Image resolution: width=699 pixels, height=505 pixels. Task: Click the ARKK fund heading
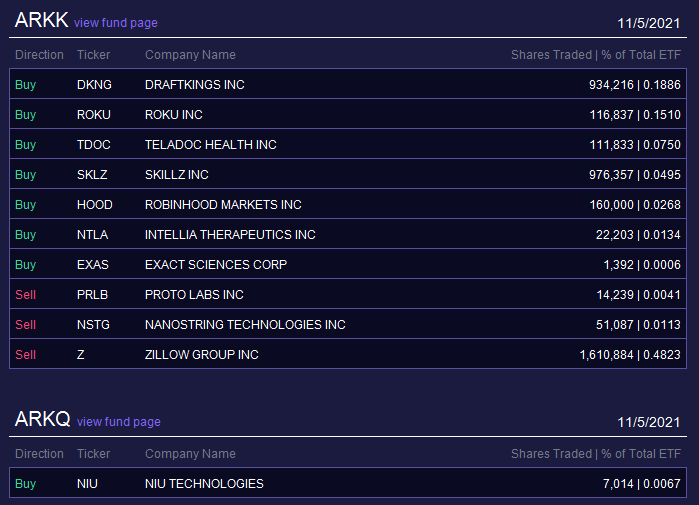(41, 20)
